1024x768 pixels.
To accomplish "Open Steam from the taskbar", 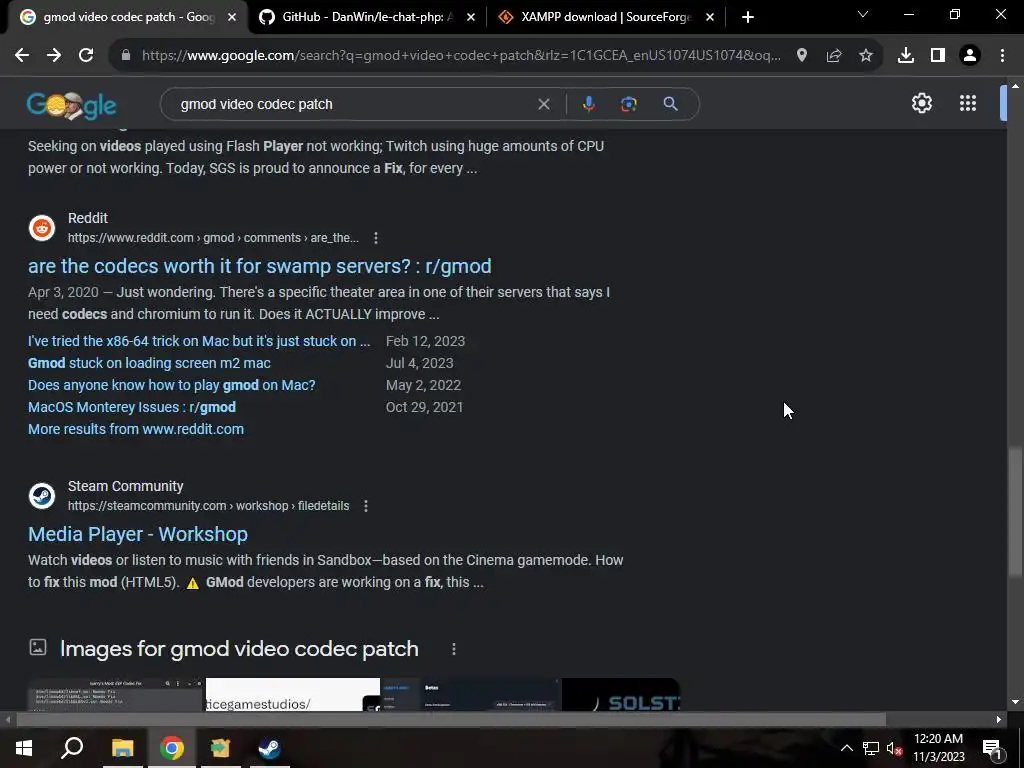I will [x=269, y=748].
